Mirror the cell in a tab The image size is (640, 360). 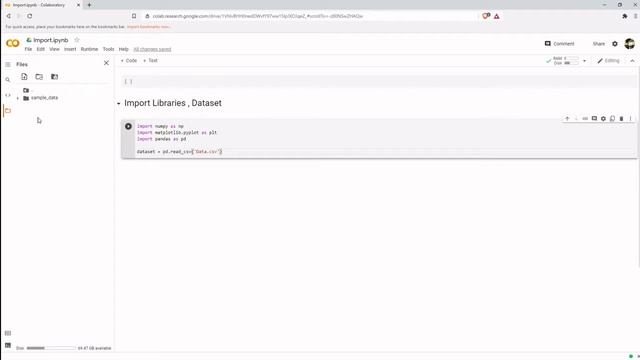coord(612,119)
